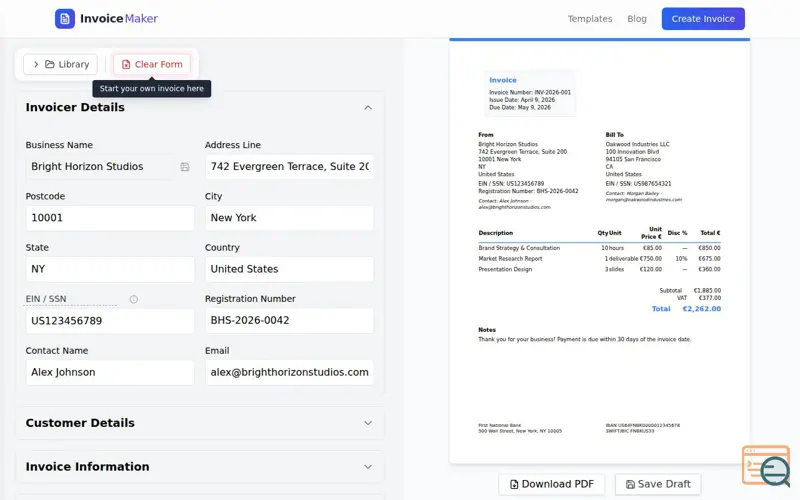Viewport: 800px width, 500px height.
Task: Click the save icon in Business Name field
Action: pos(185,167)
